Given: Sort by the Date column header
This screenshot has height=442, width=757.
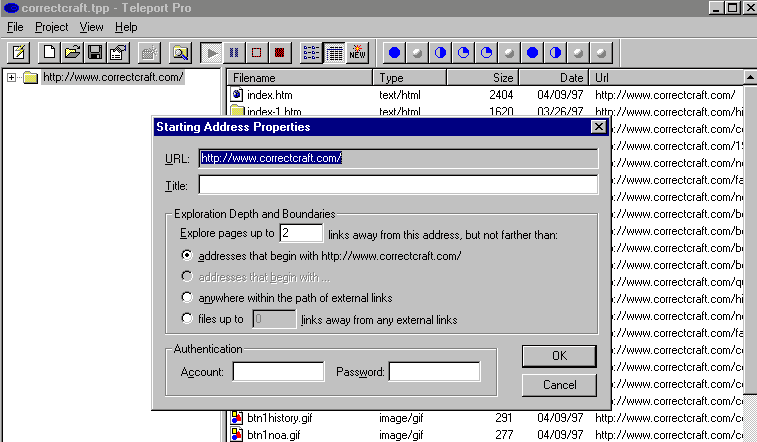Looking at the screenshot, I should pyautogui.click(x=554, y=78).
